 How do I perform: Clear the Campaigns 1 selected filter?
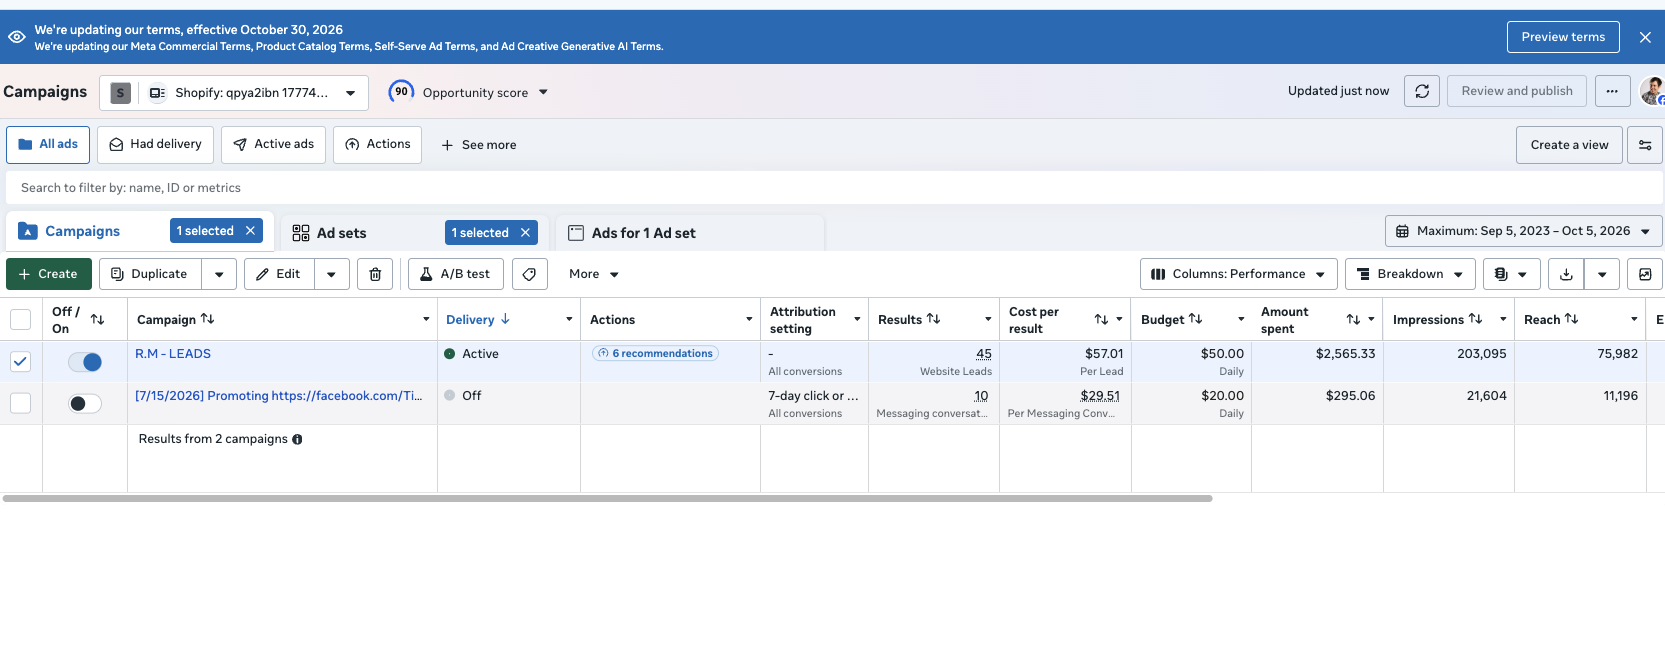click(251, 231)
